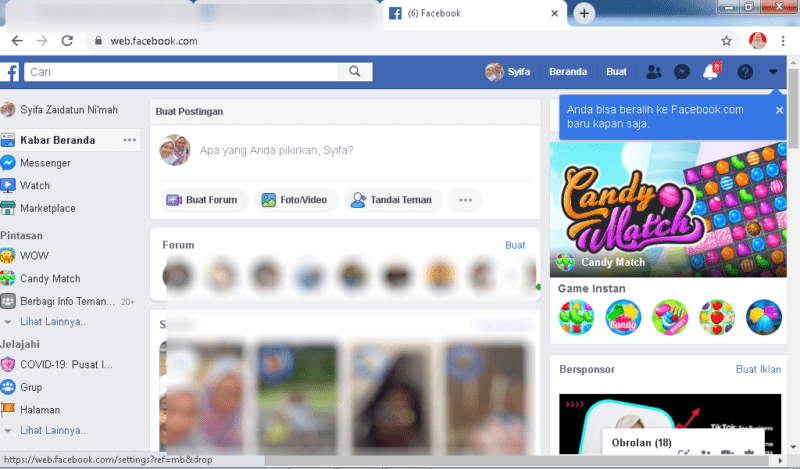The height and width of the screenshot is (469, 800).
Task: Go back with browser back arrow
Action: (17, 41)
